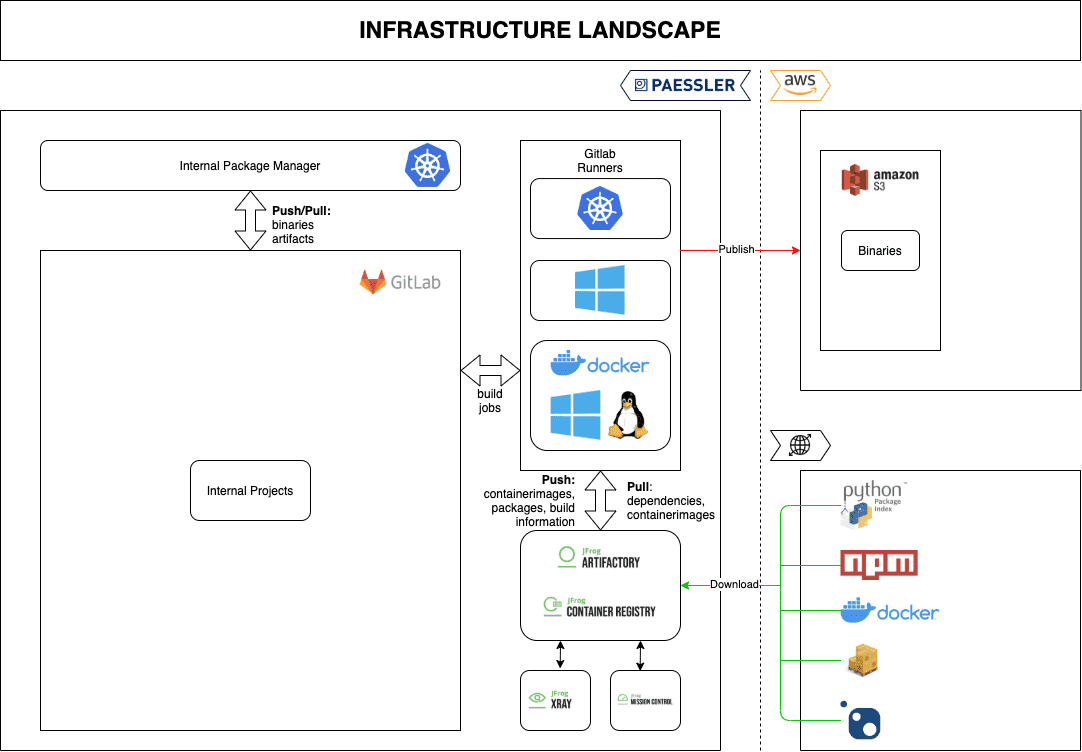Select the Binaries box
Screen dimensions: 1082x752
pos(880,250)
